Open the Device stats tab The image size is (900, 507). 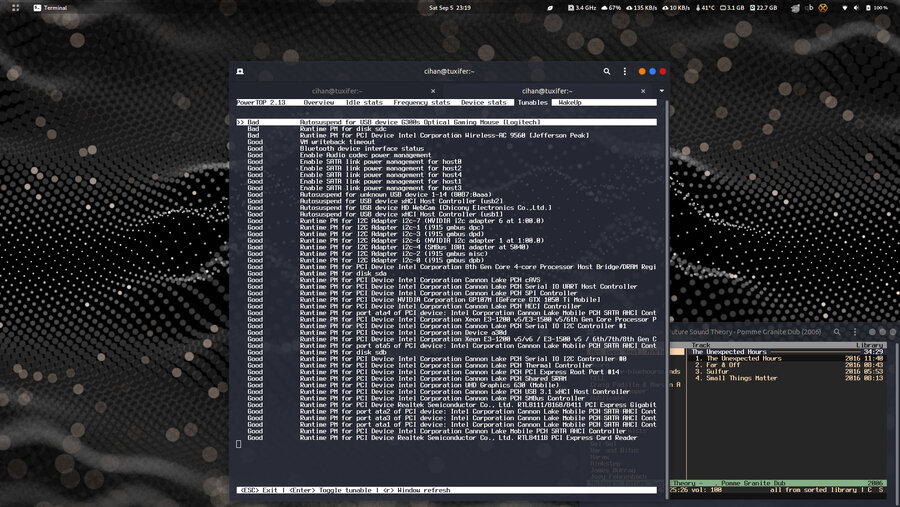coord(483,102)
